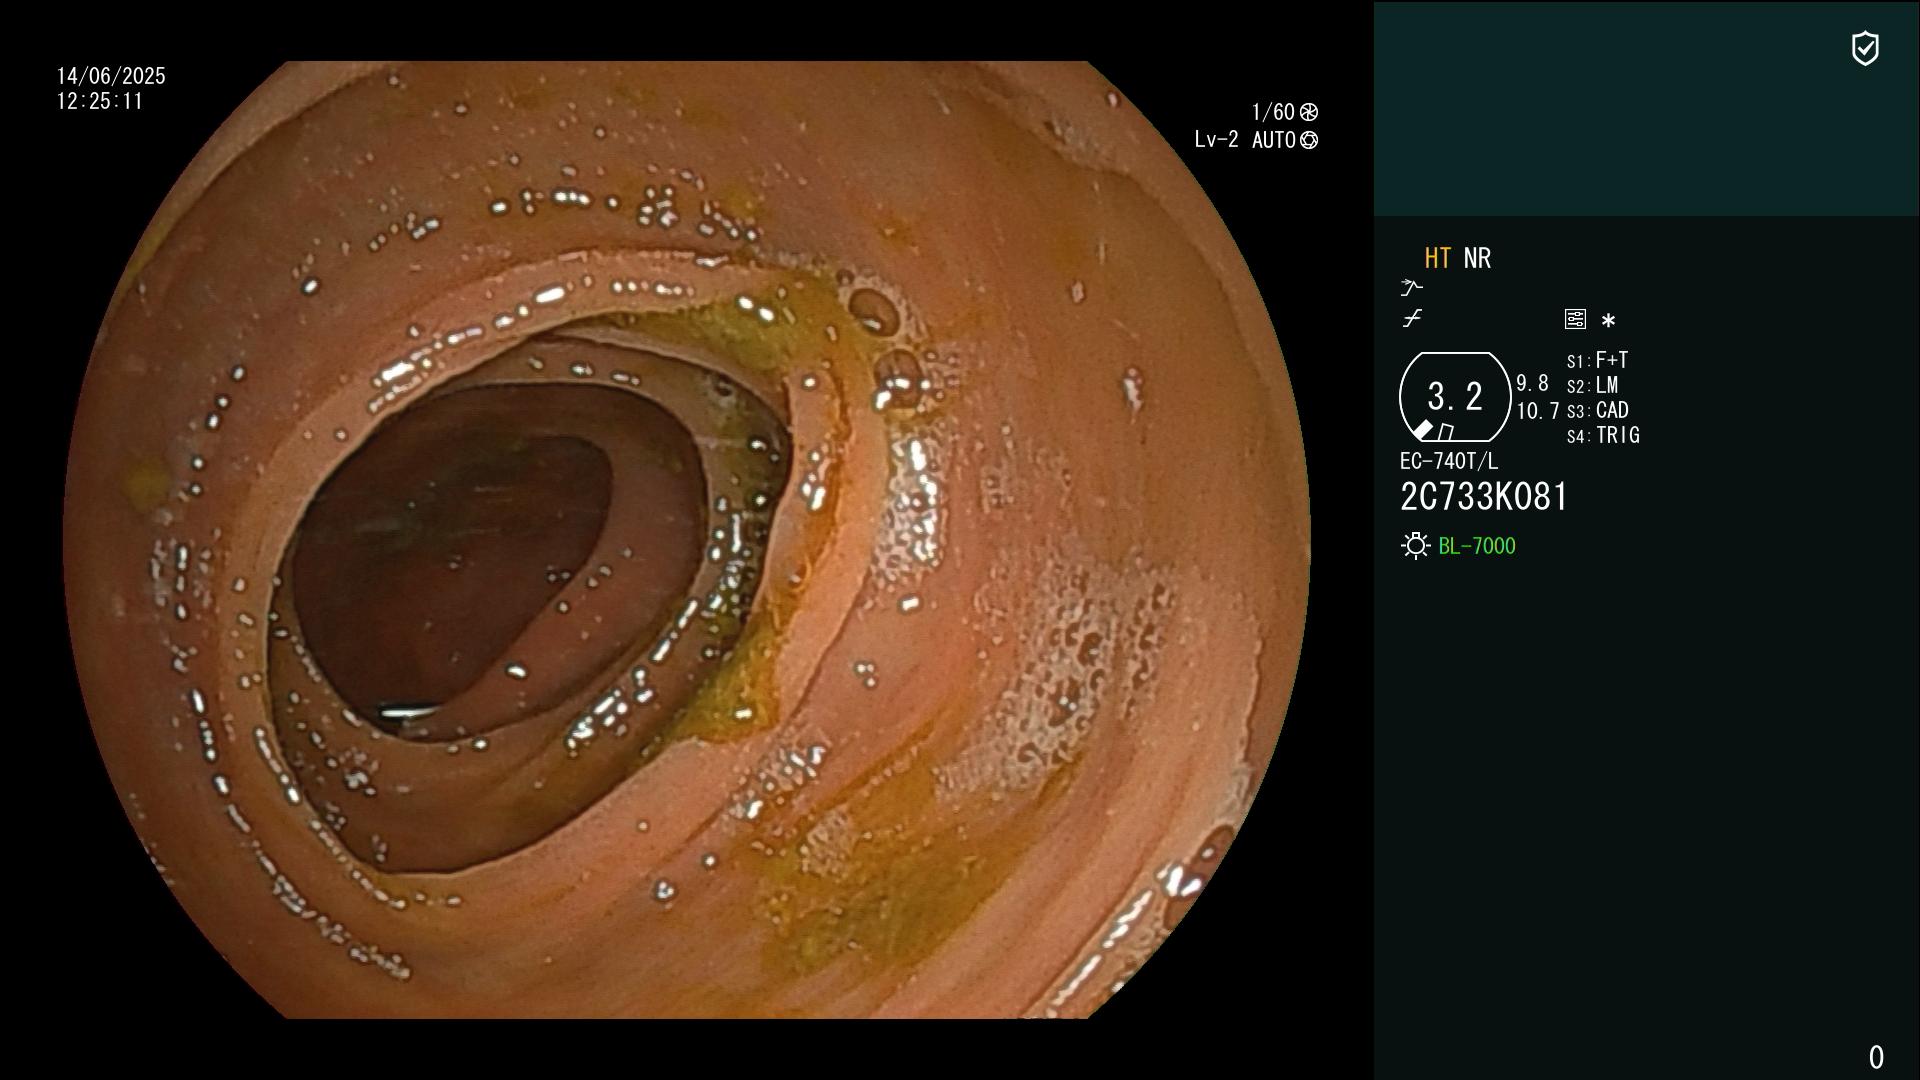Click the asterisk indicator icon
The width and height of the screenshot is (1920, 1080).
tap(1608, 320)
